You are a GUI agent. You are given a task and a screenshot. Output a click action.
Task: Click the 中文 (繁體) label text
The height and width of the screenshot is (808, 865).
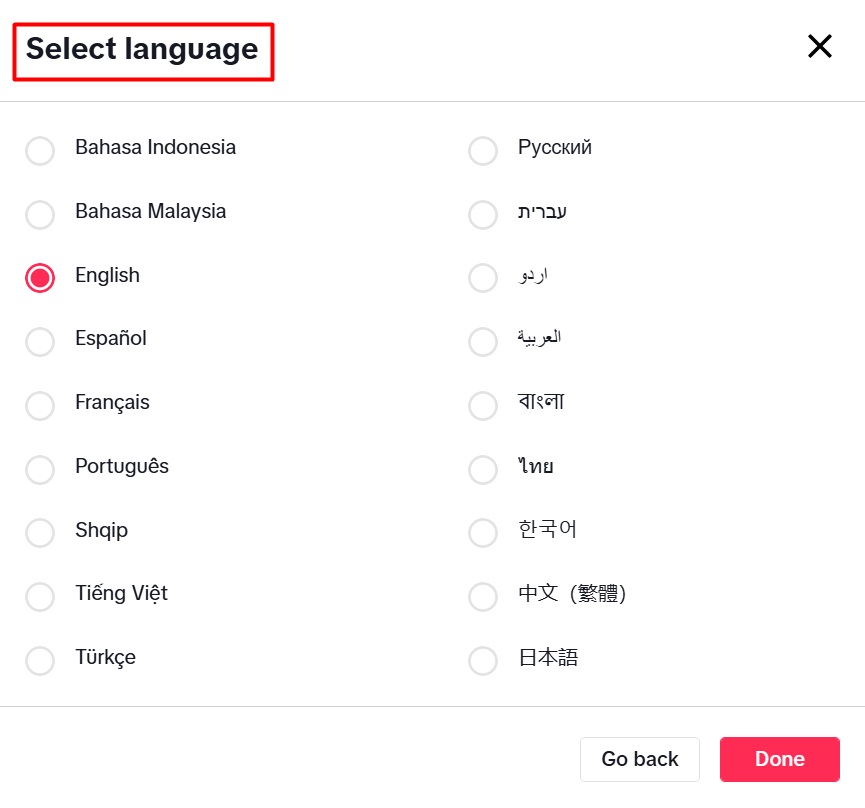point(572,593)
